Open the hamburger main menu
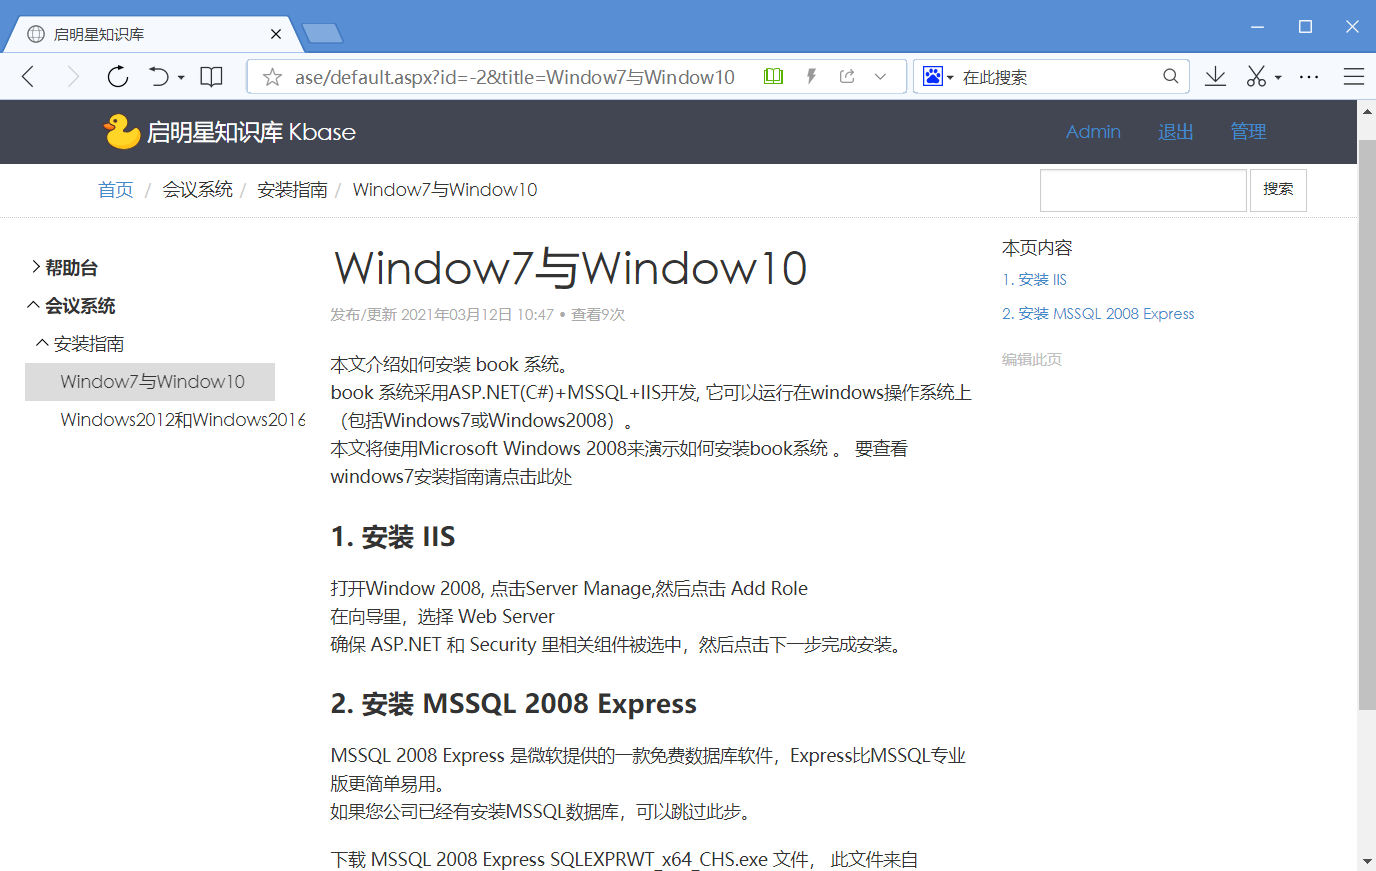The width and height of the screenshot is (1376, 871). pyautogui.click(x=1354, y=77)
